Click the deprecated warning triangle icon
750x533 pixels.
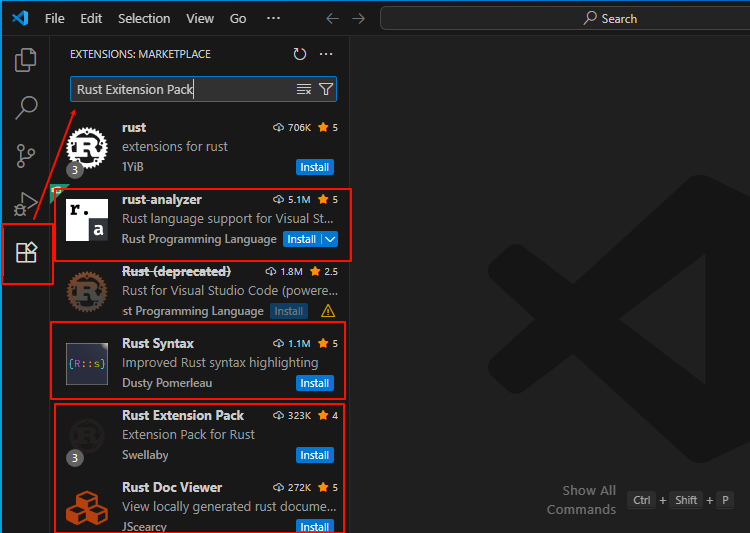[x=328, y=311]
